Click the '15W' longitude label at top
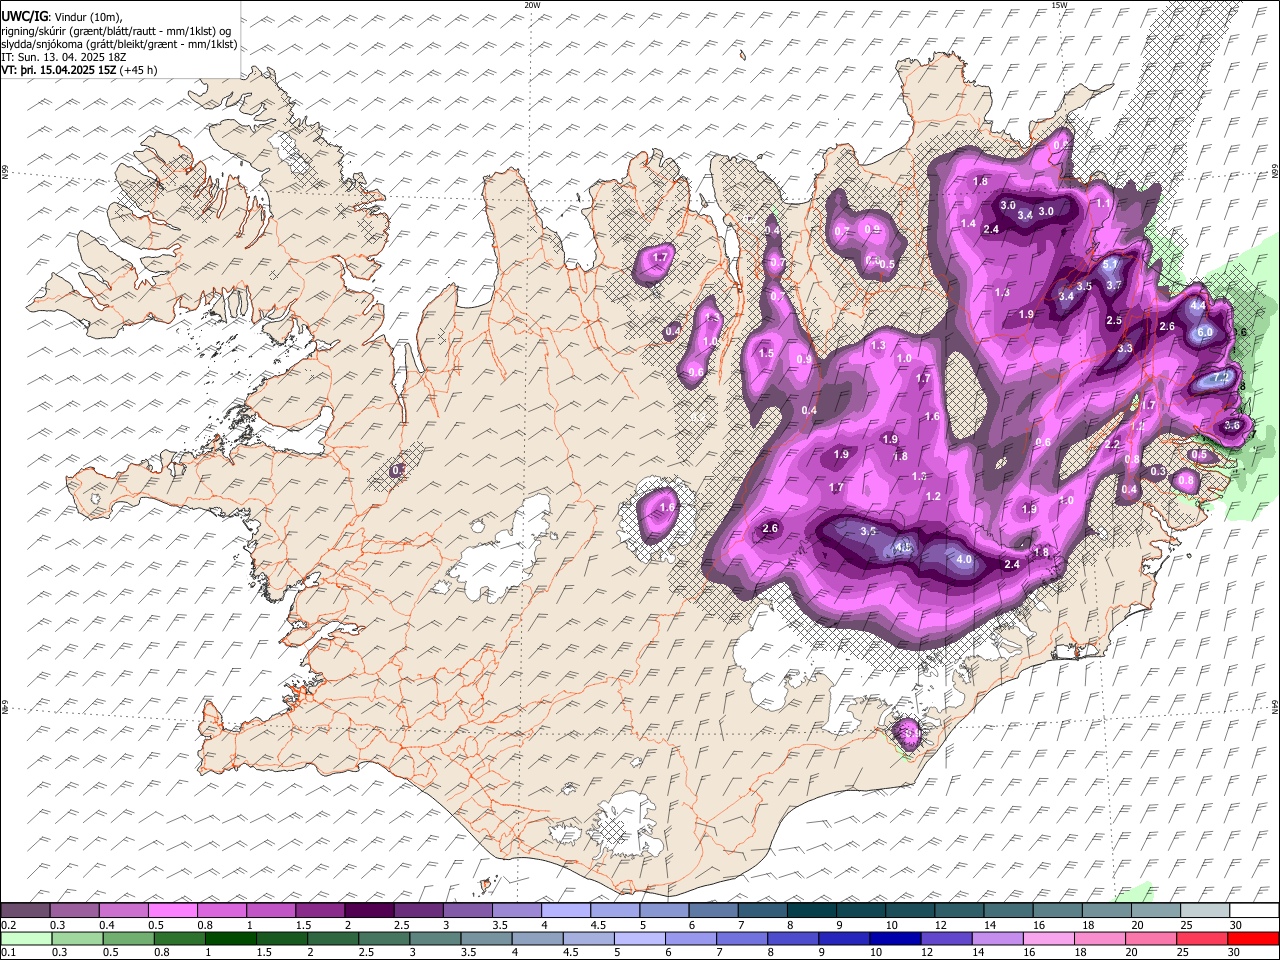This screenshot has width=1280, height=960. pos(1059,5)
